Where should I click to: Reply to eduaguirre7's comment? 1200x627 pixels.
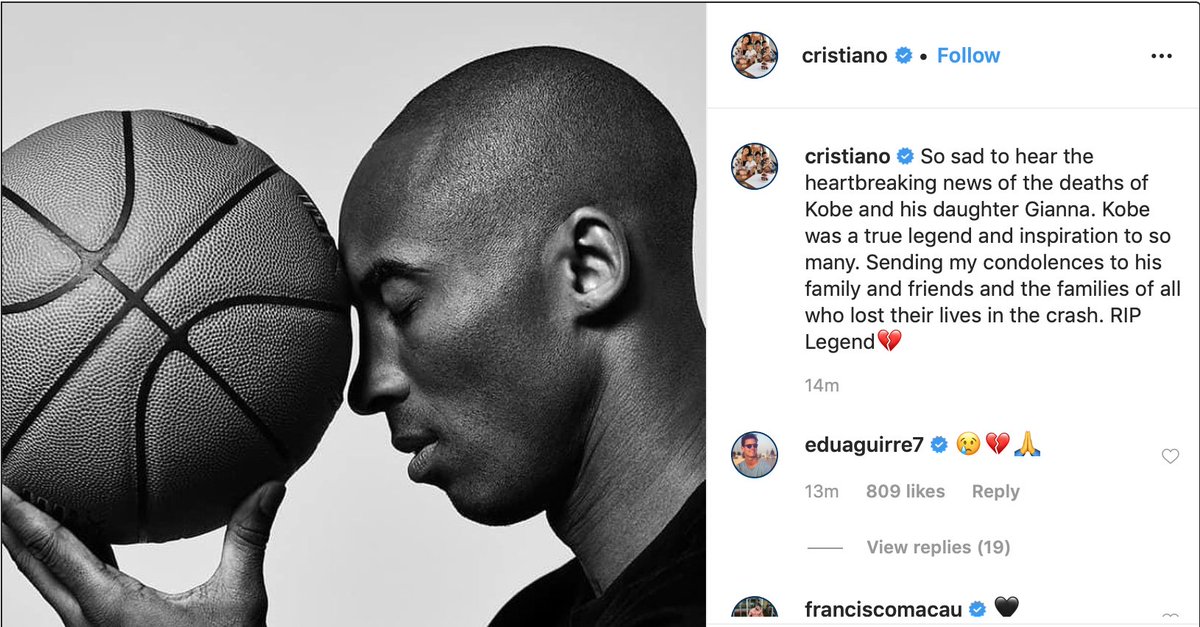(996, 491)
